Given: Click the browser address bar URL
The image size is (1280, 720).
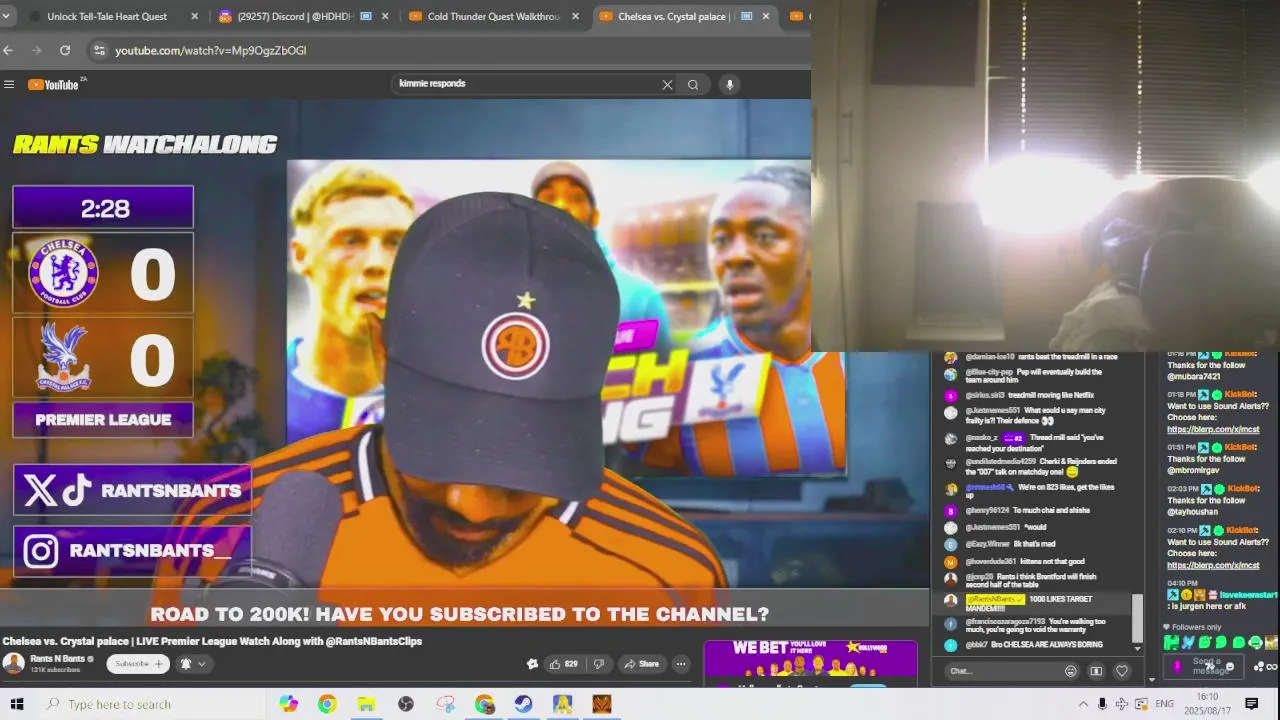Looking at the screenshot, I should click(x=210, y=50).
